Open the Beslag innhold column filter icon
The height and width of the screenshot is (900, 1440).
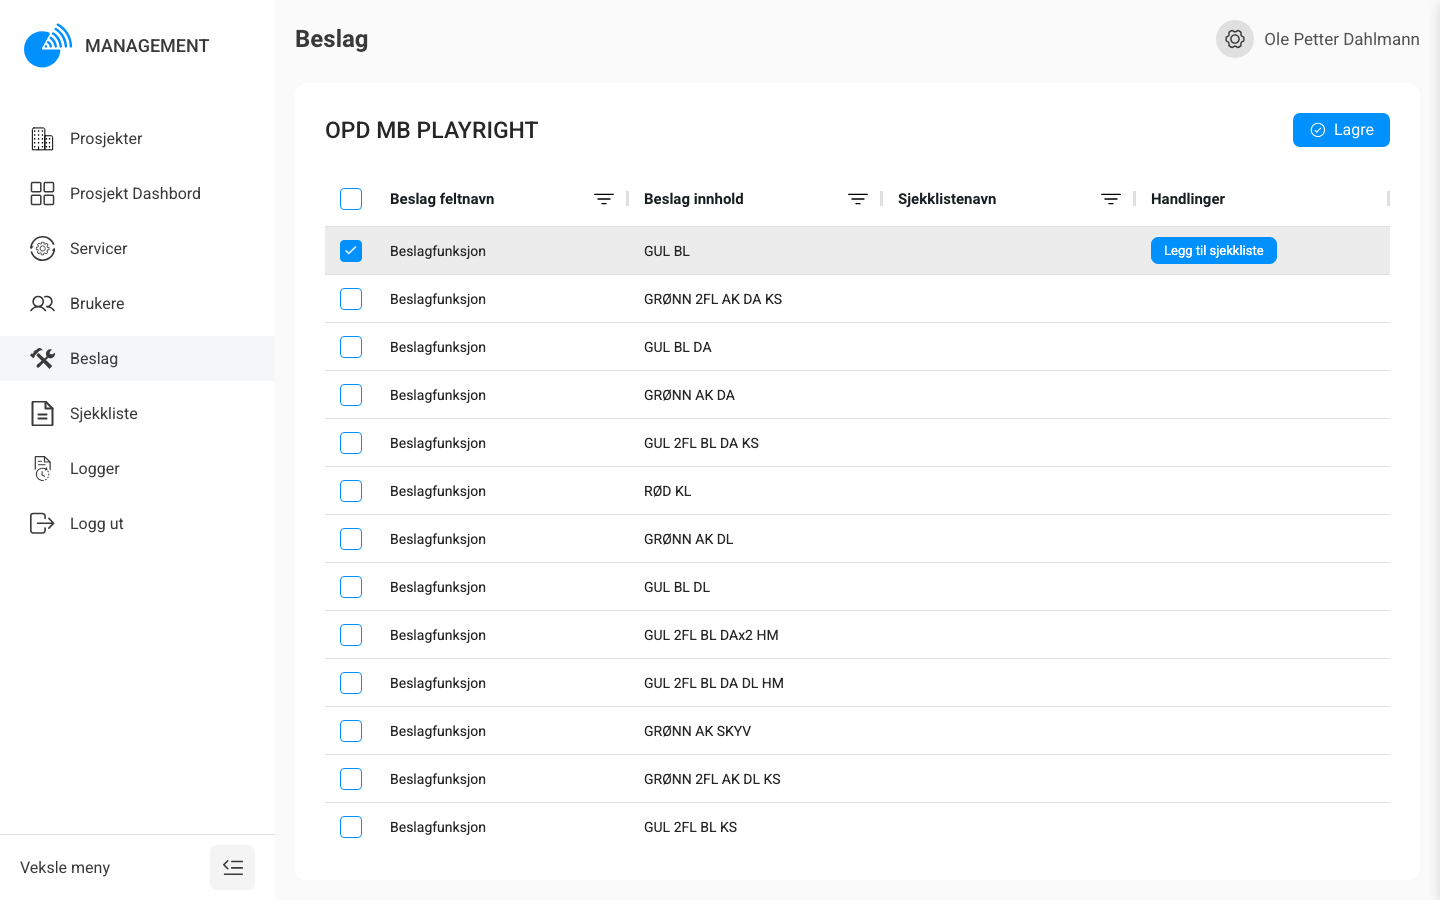858,199
